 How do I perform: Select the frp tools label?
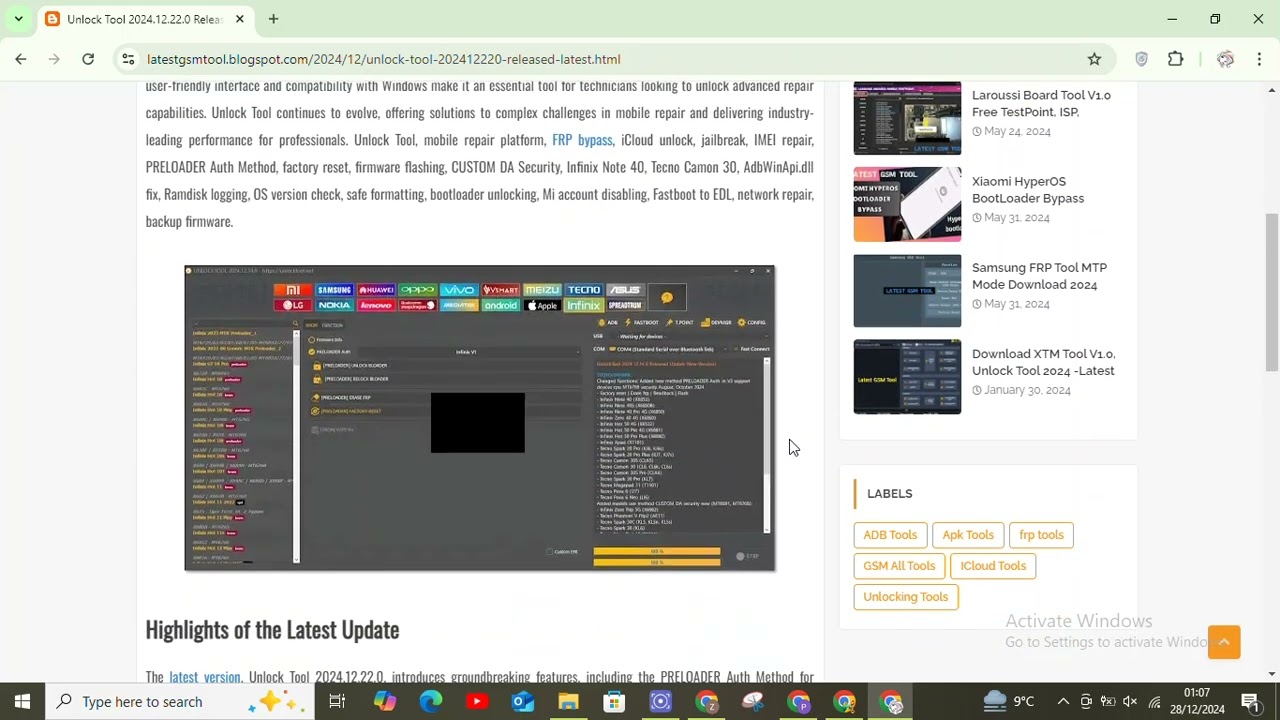[1041, 535]
